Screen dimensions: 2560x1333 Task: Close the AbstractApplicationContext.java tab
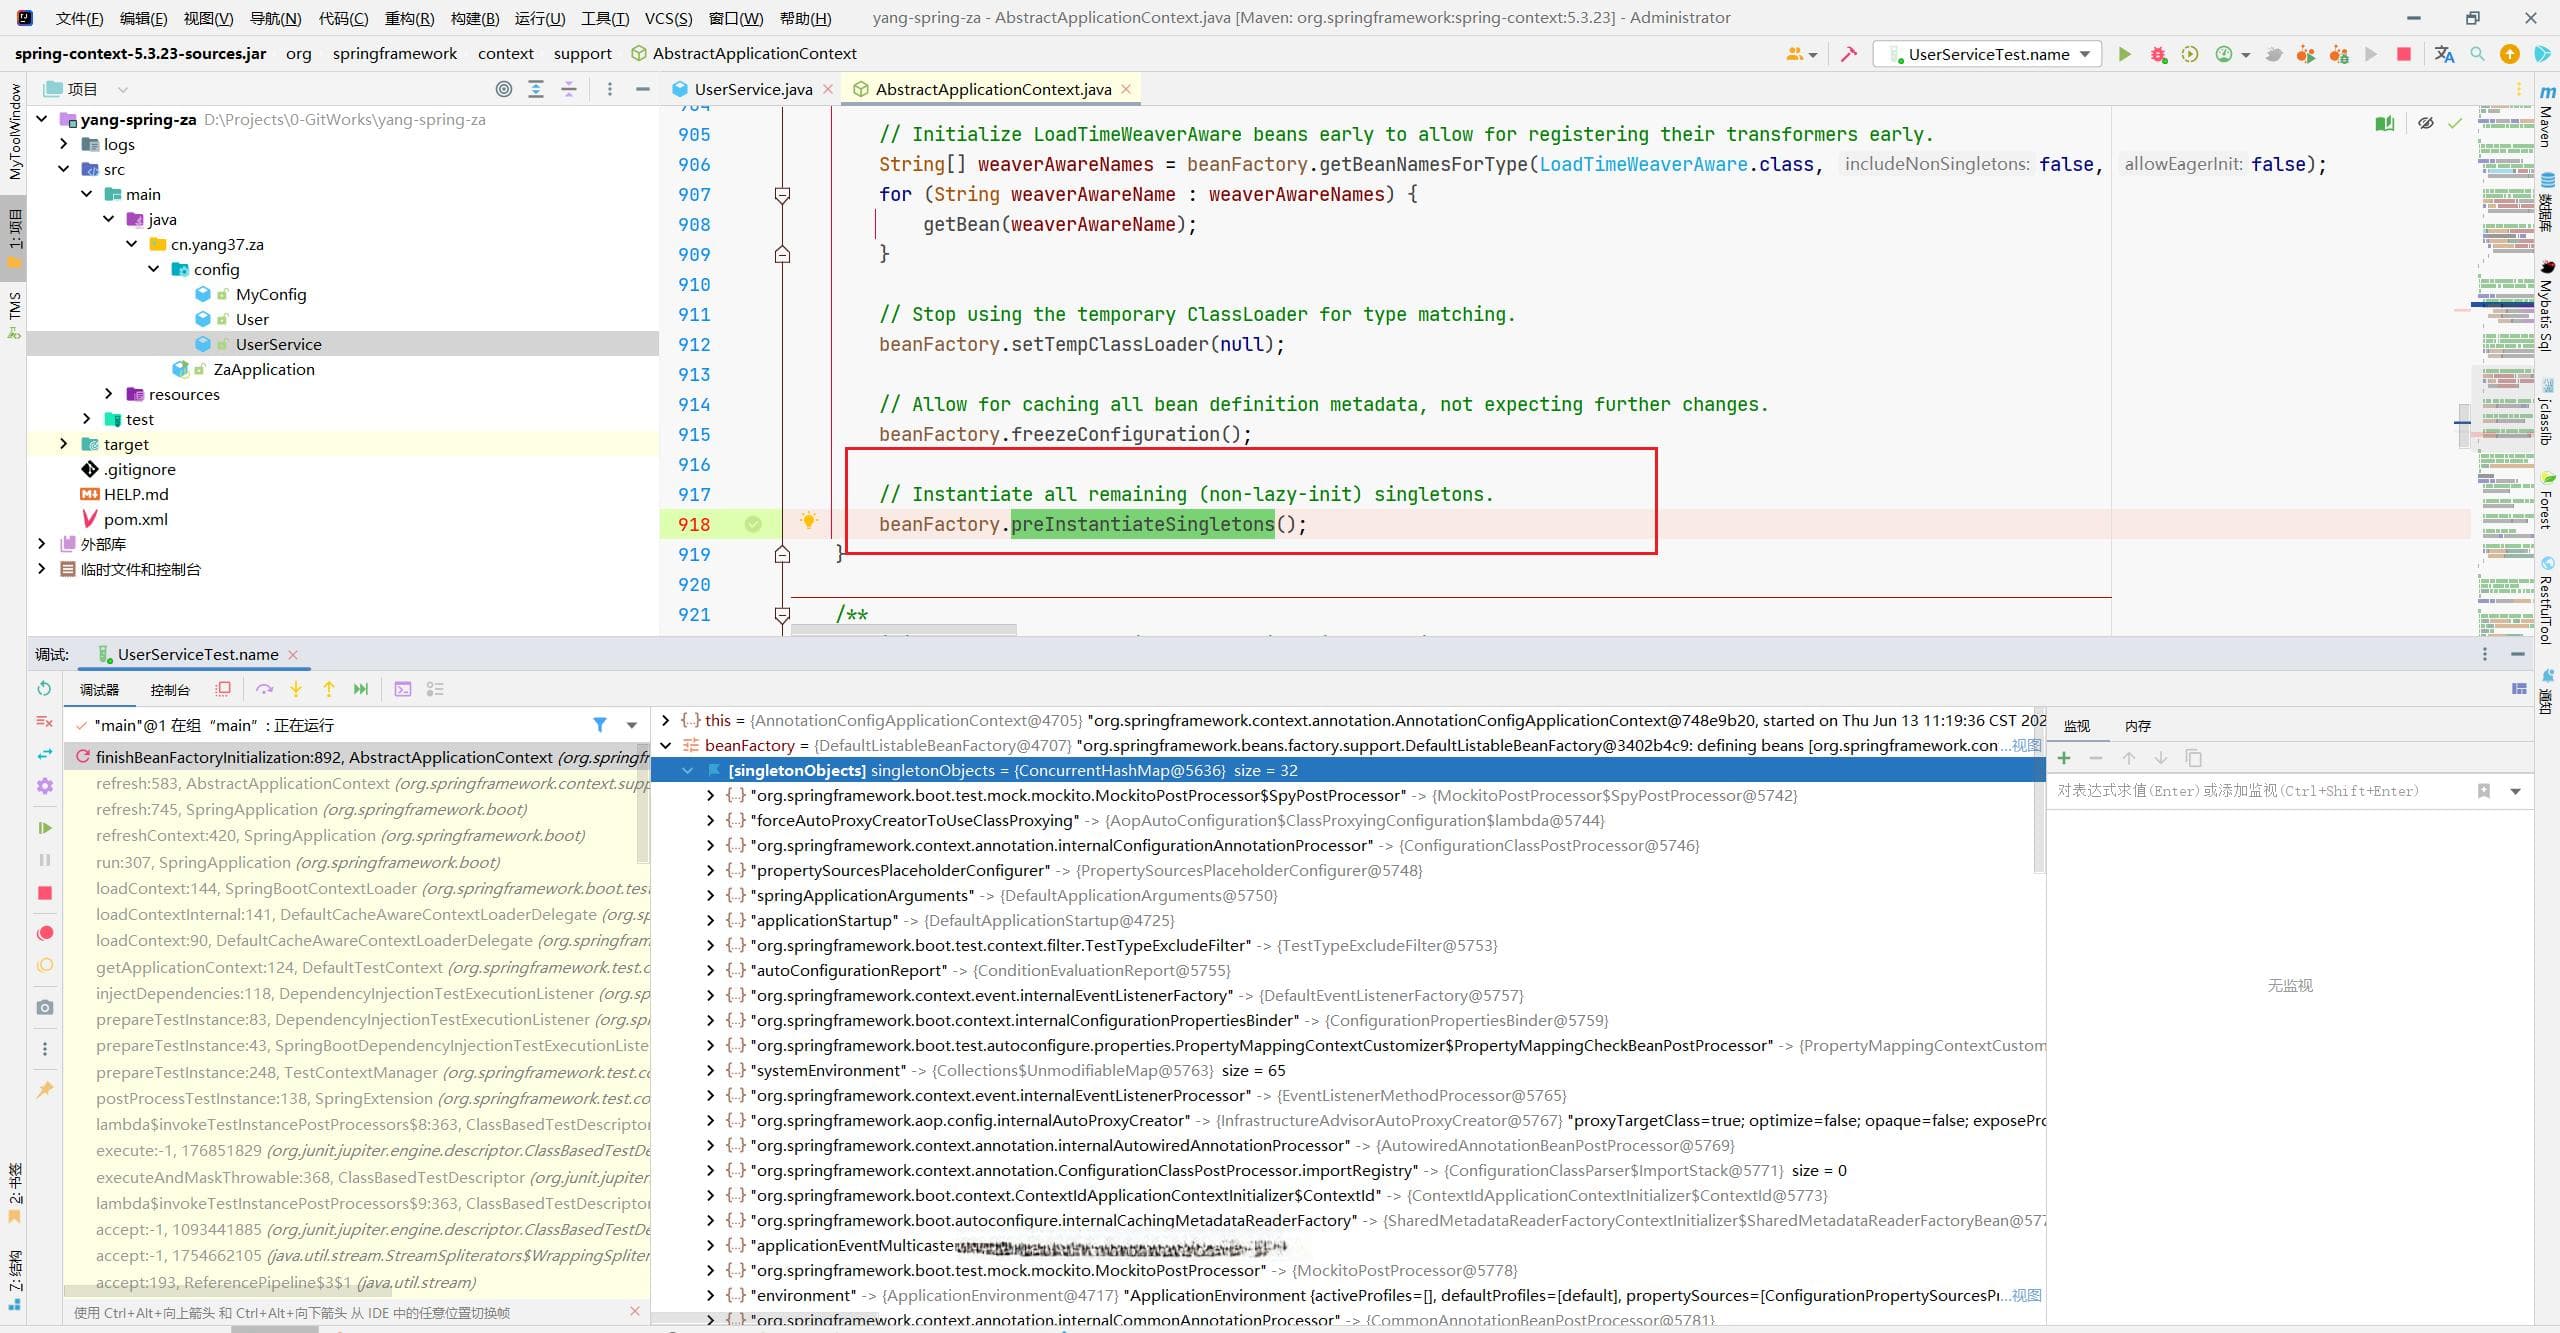click(x=1126, y=89)
